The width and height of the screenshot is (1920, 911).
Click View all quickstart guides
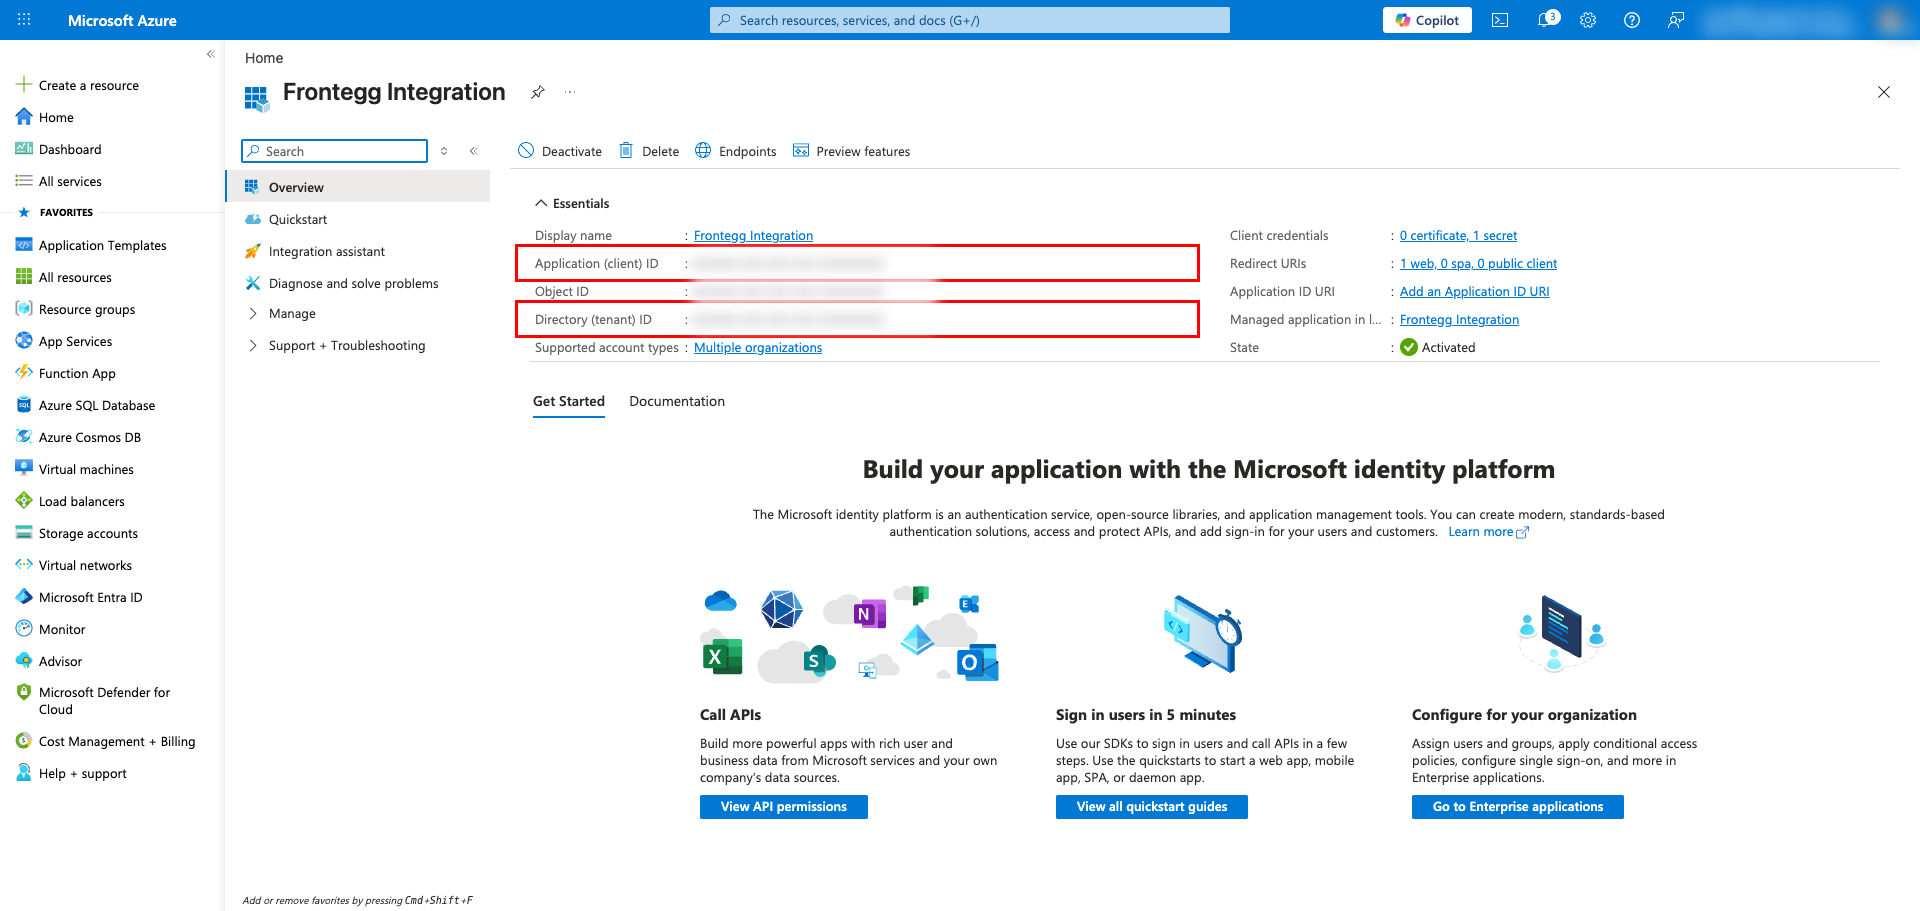[1152, 807]
